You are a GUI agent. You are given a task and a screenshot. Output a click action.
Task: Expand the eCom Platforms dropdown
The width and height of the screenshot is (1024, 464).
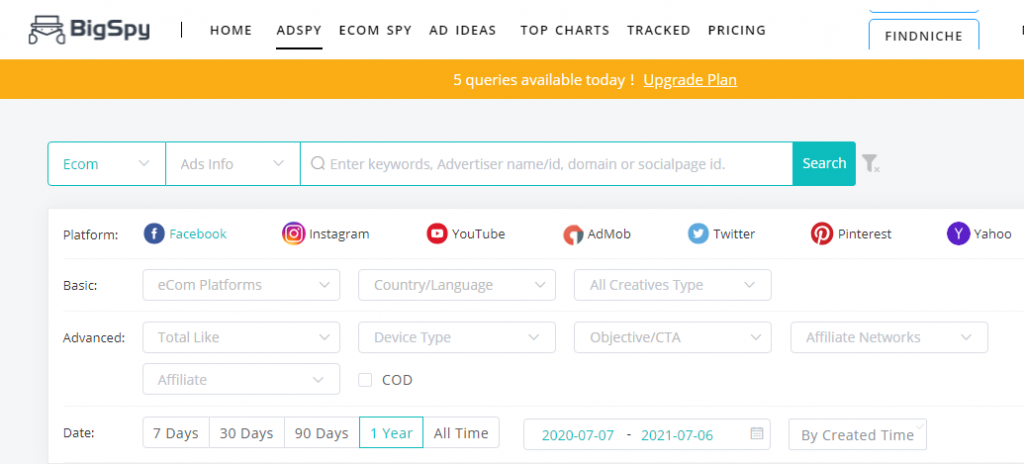pyautogui.click(x=241, y=285)
